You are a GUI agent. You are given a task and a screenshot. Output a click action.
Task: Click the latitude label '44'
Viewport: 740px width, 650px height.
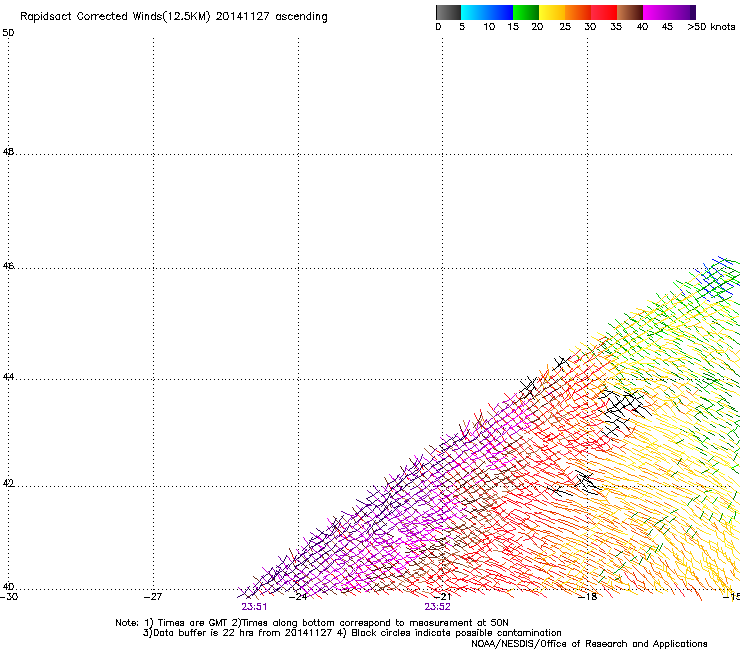point(8,377)
